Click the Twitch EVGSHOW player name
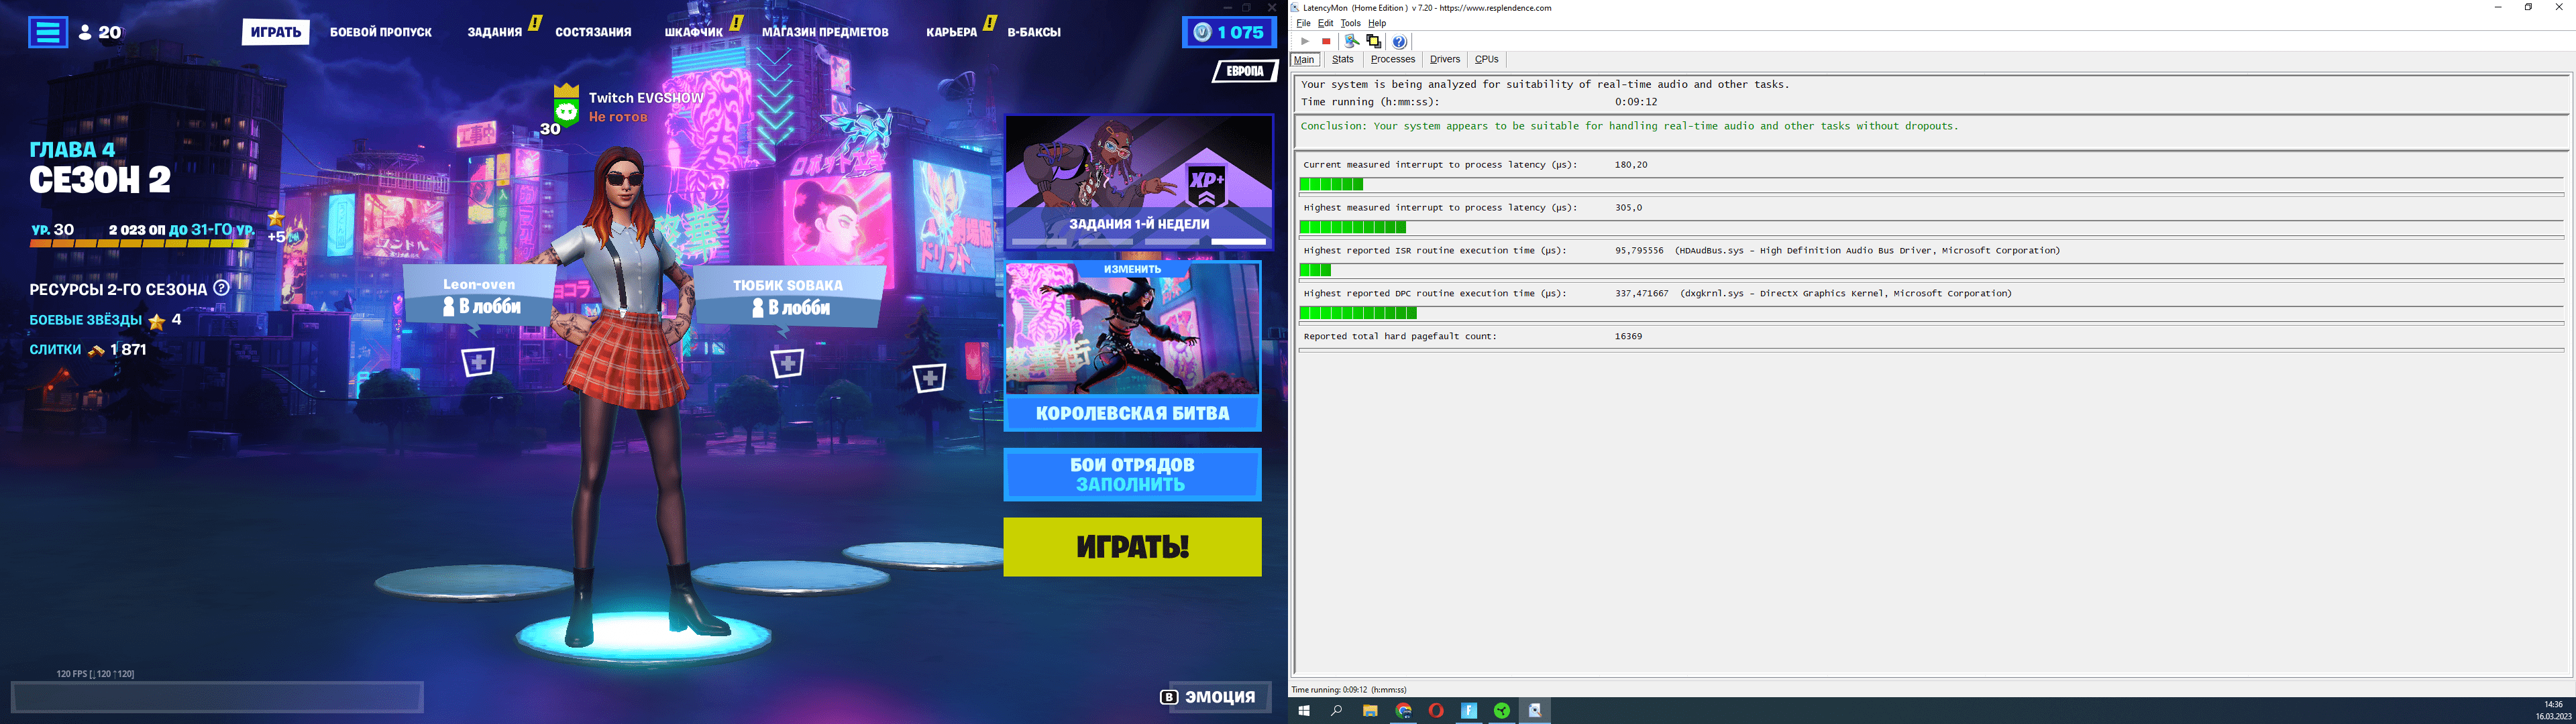The image size is (2576, 724). point(646,98)
